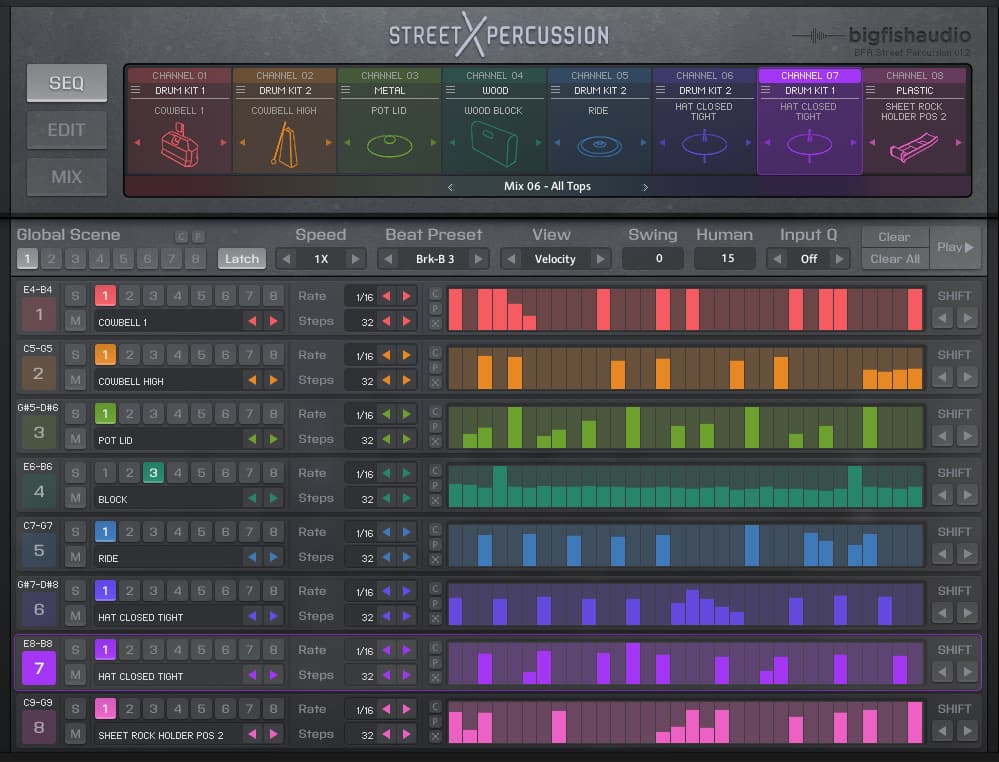Toggle the Latch button
999x762 pixels.
click(x=241, y=258)
